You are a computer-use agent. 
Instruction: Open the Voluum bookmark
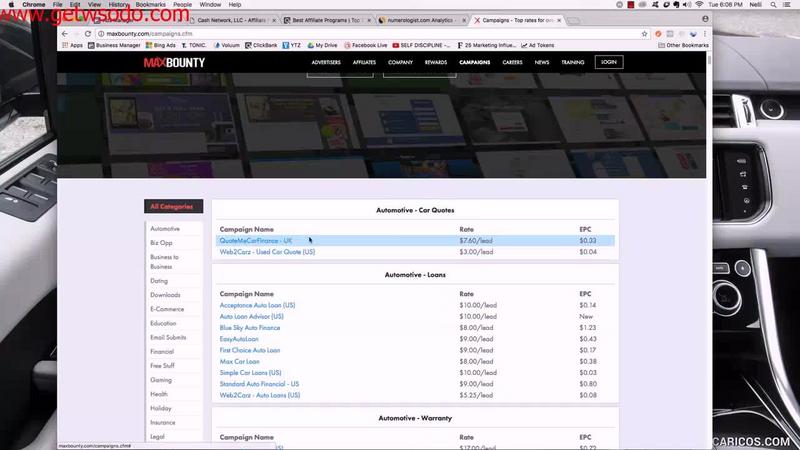click(227, 45)
